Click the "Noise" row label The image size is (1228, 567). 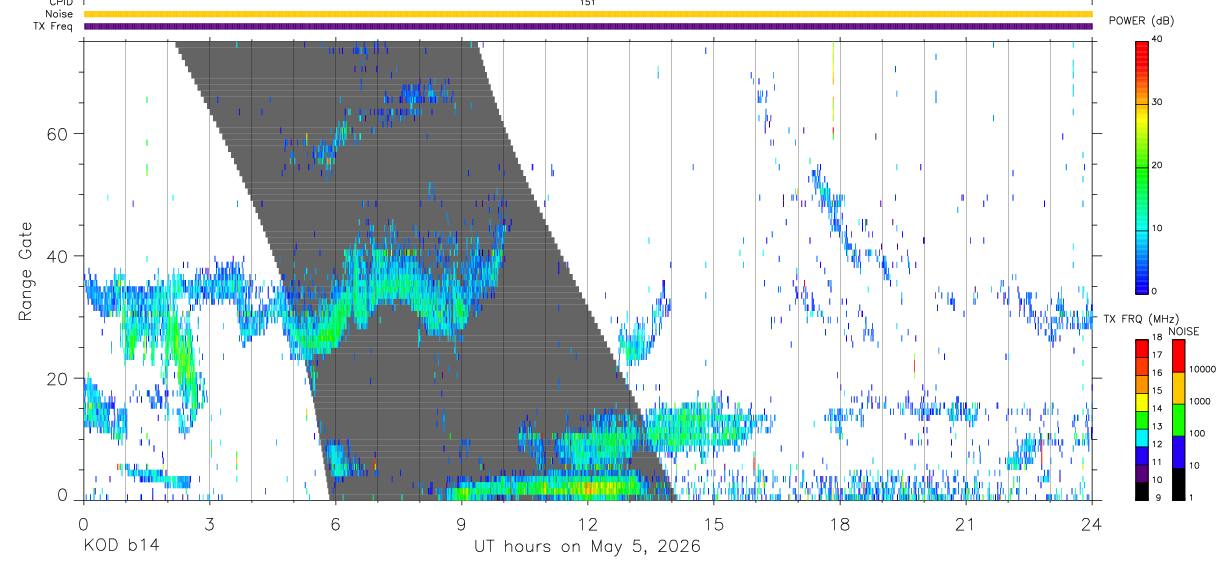[59, 14]
